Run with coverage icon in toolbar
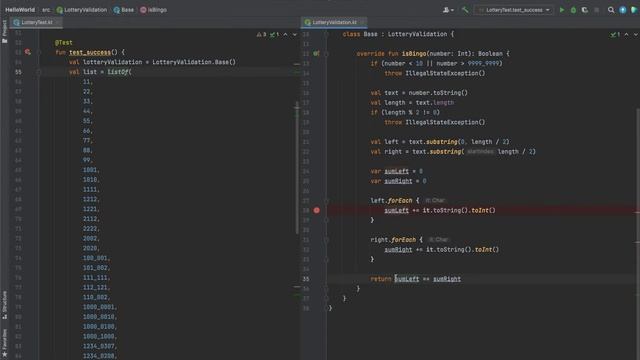Screen dimensions: 640x360 pos(584,10)
